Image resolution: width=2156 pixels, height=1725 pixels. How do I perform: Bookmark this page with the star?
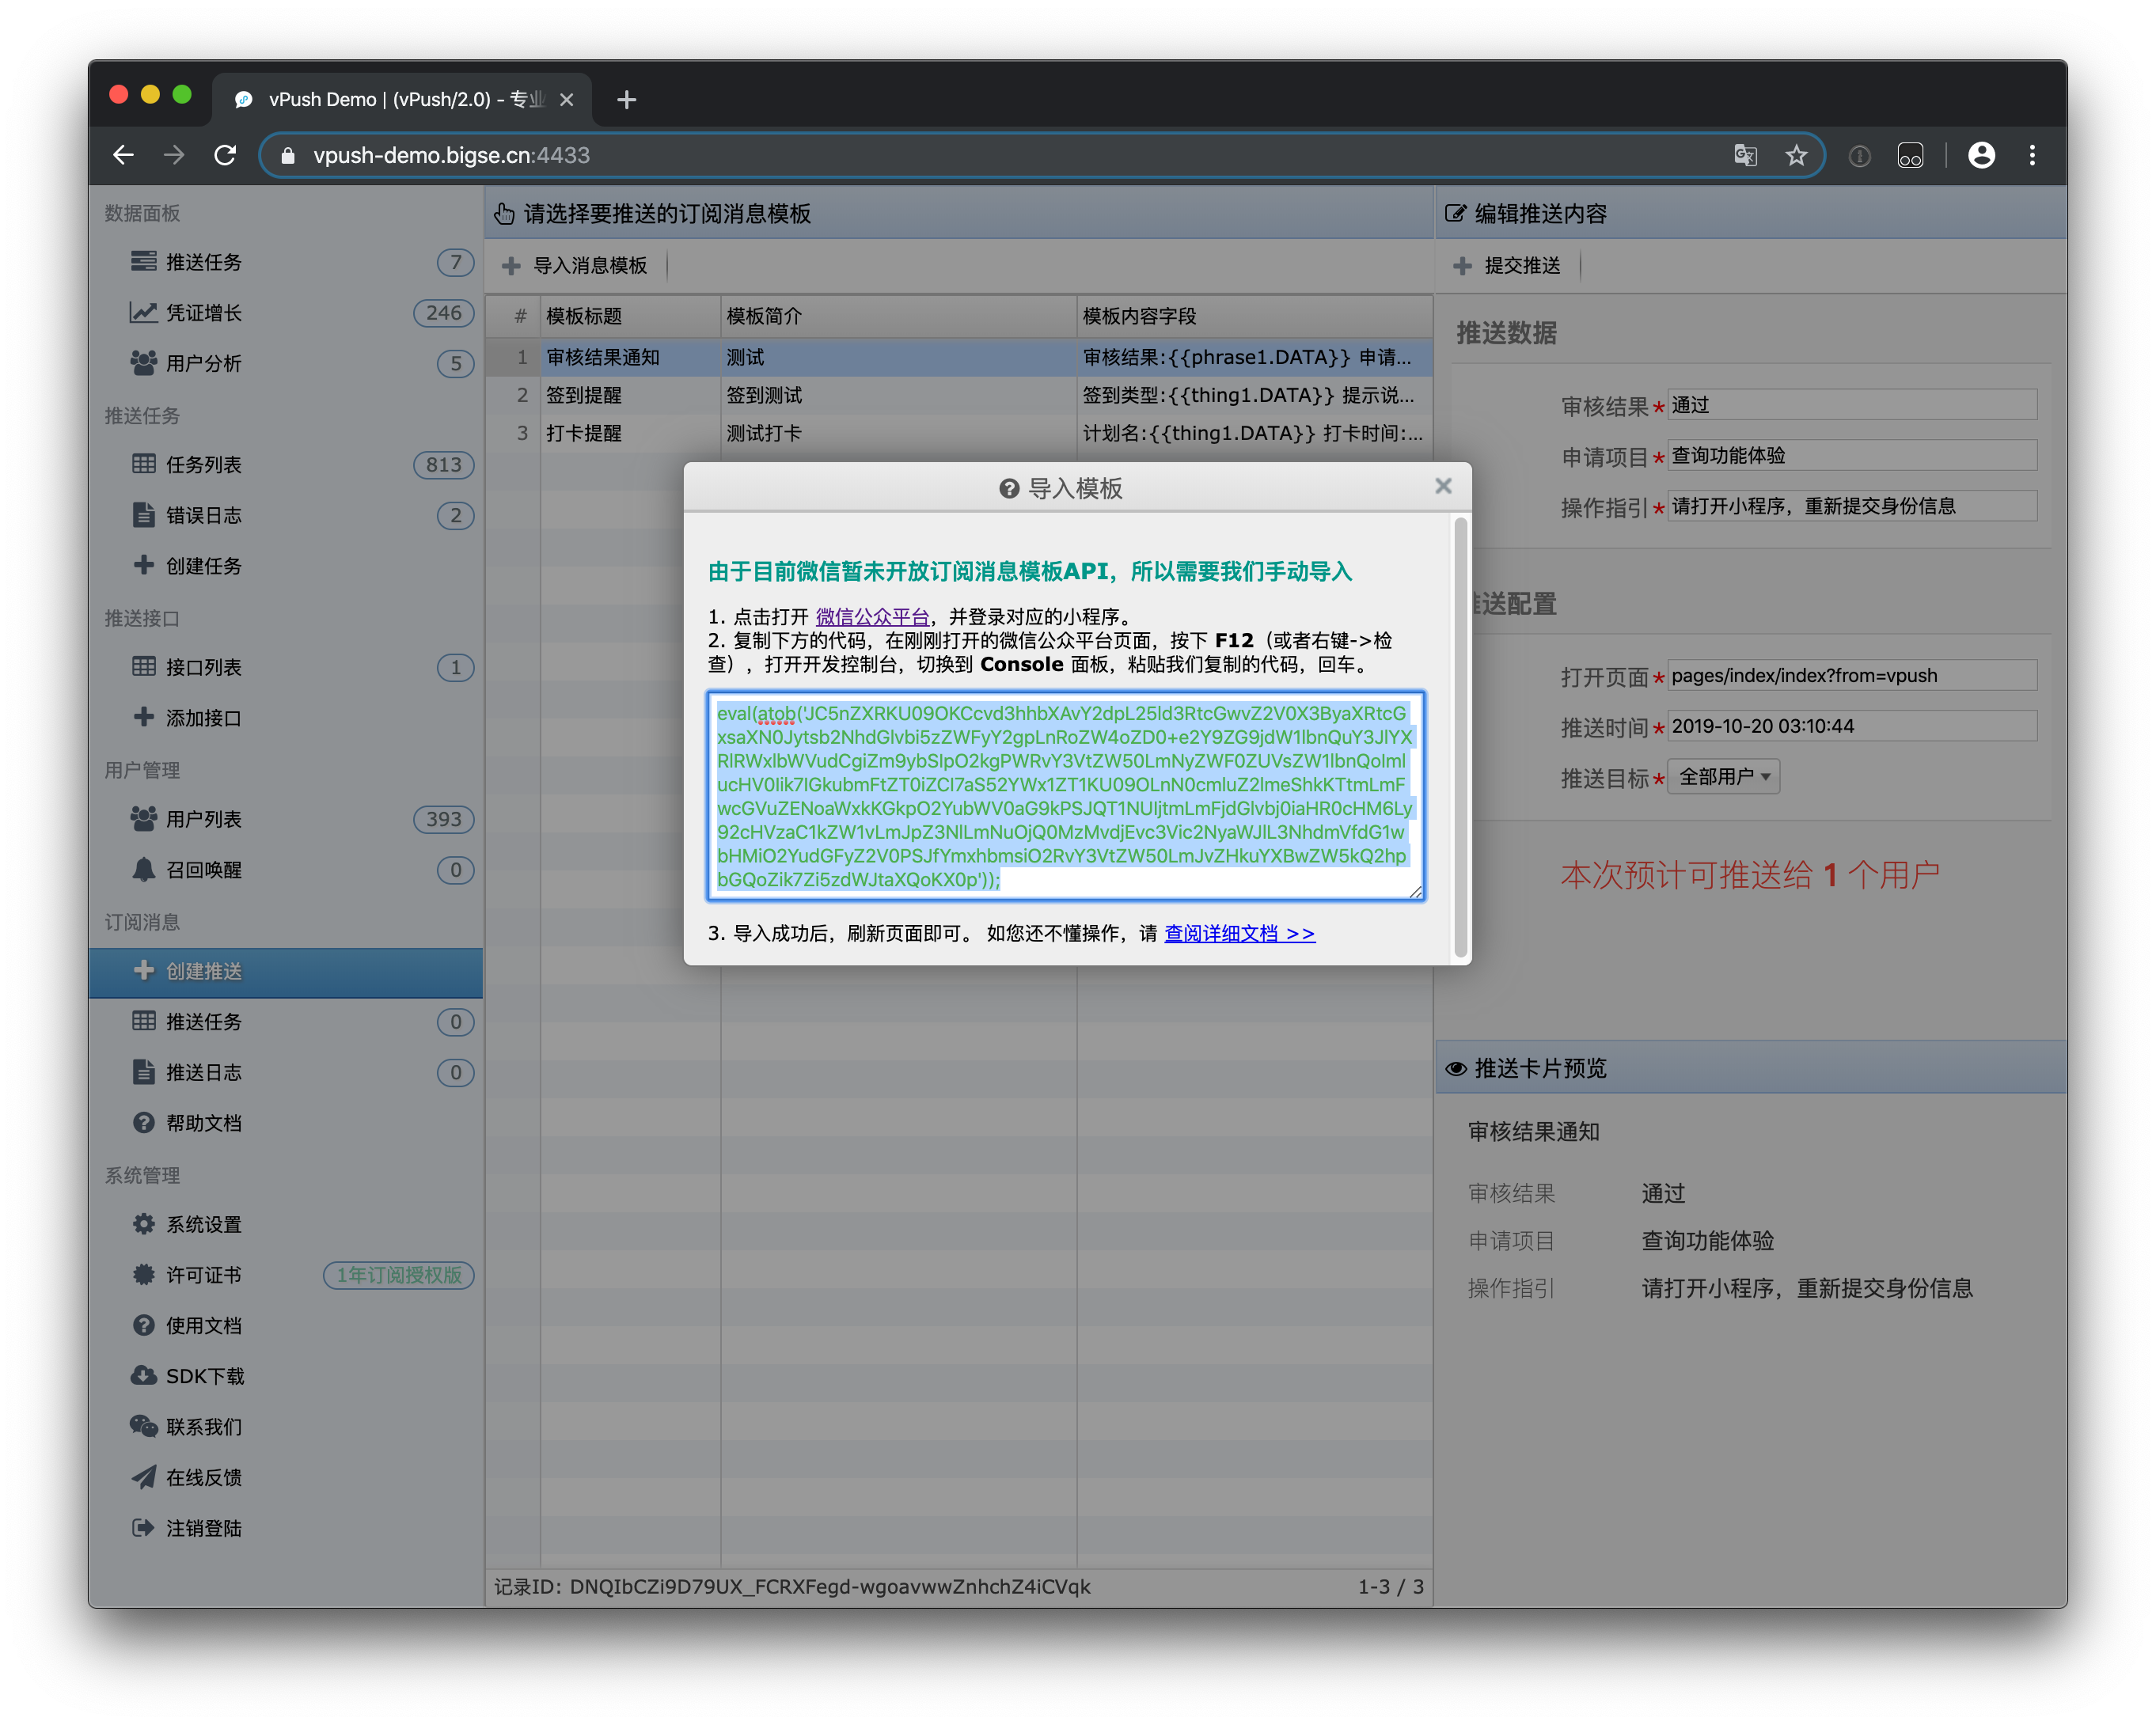(1796, 155)
